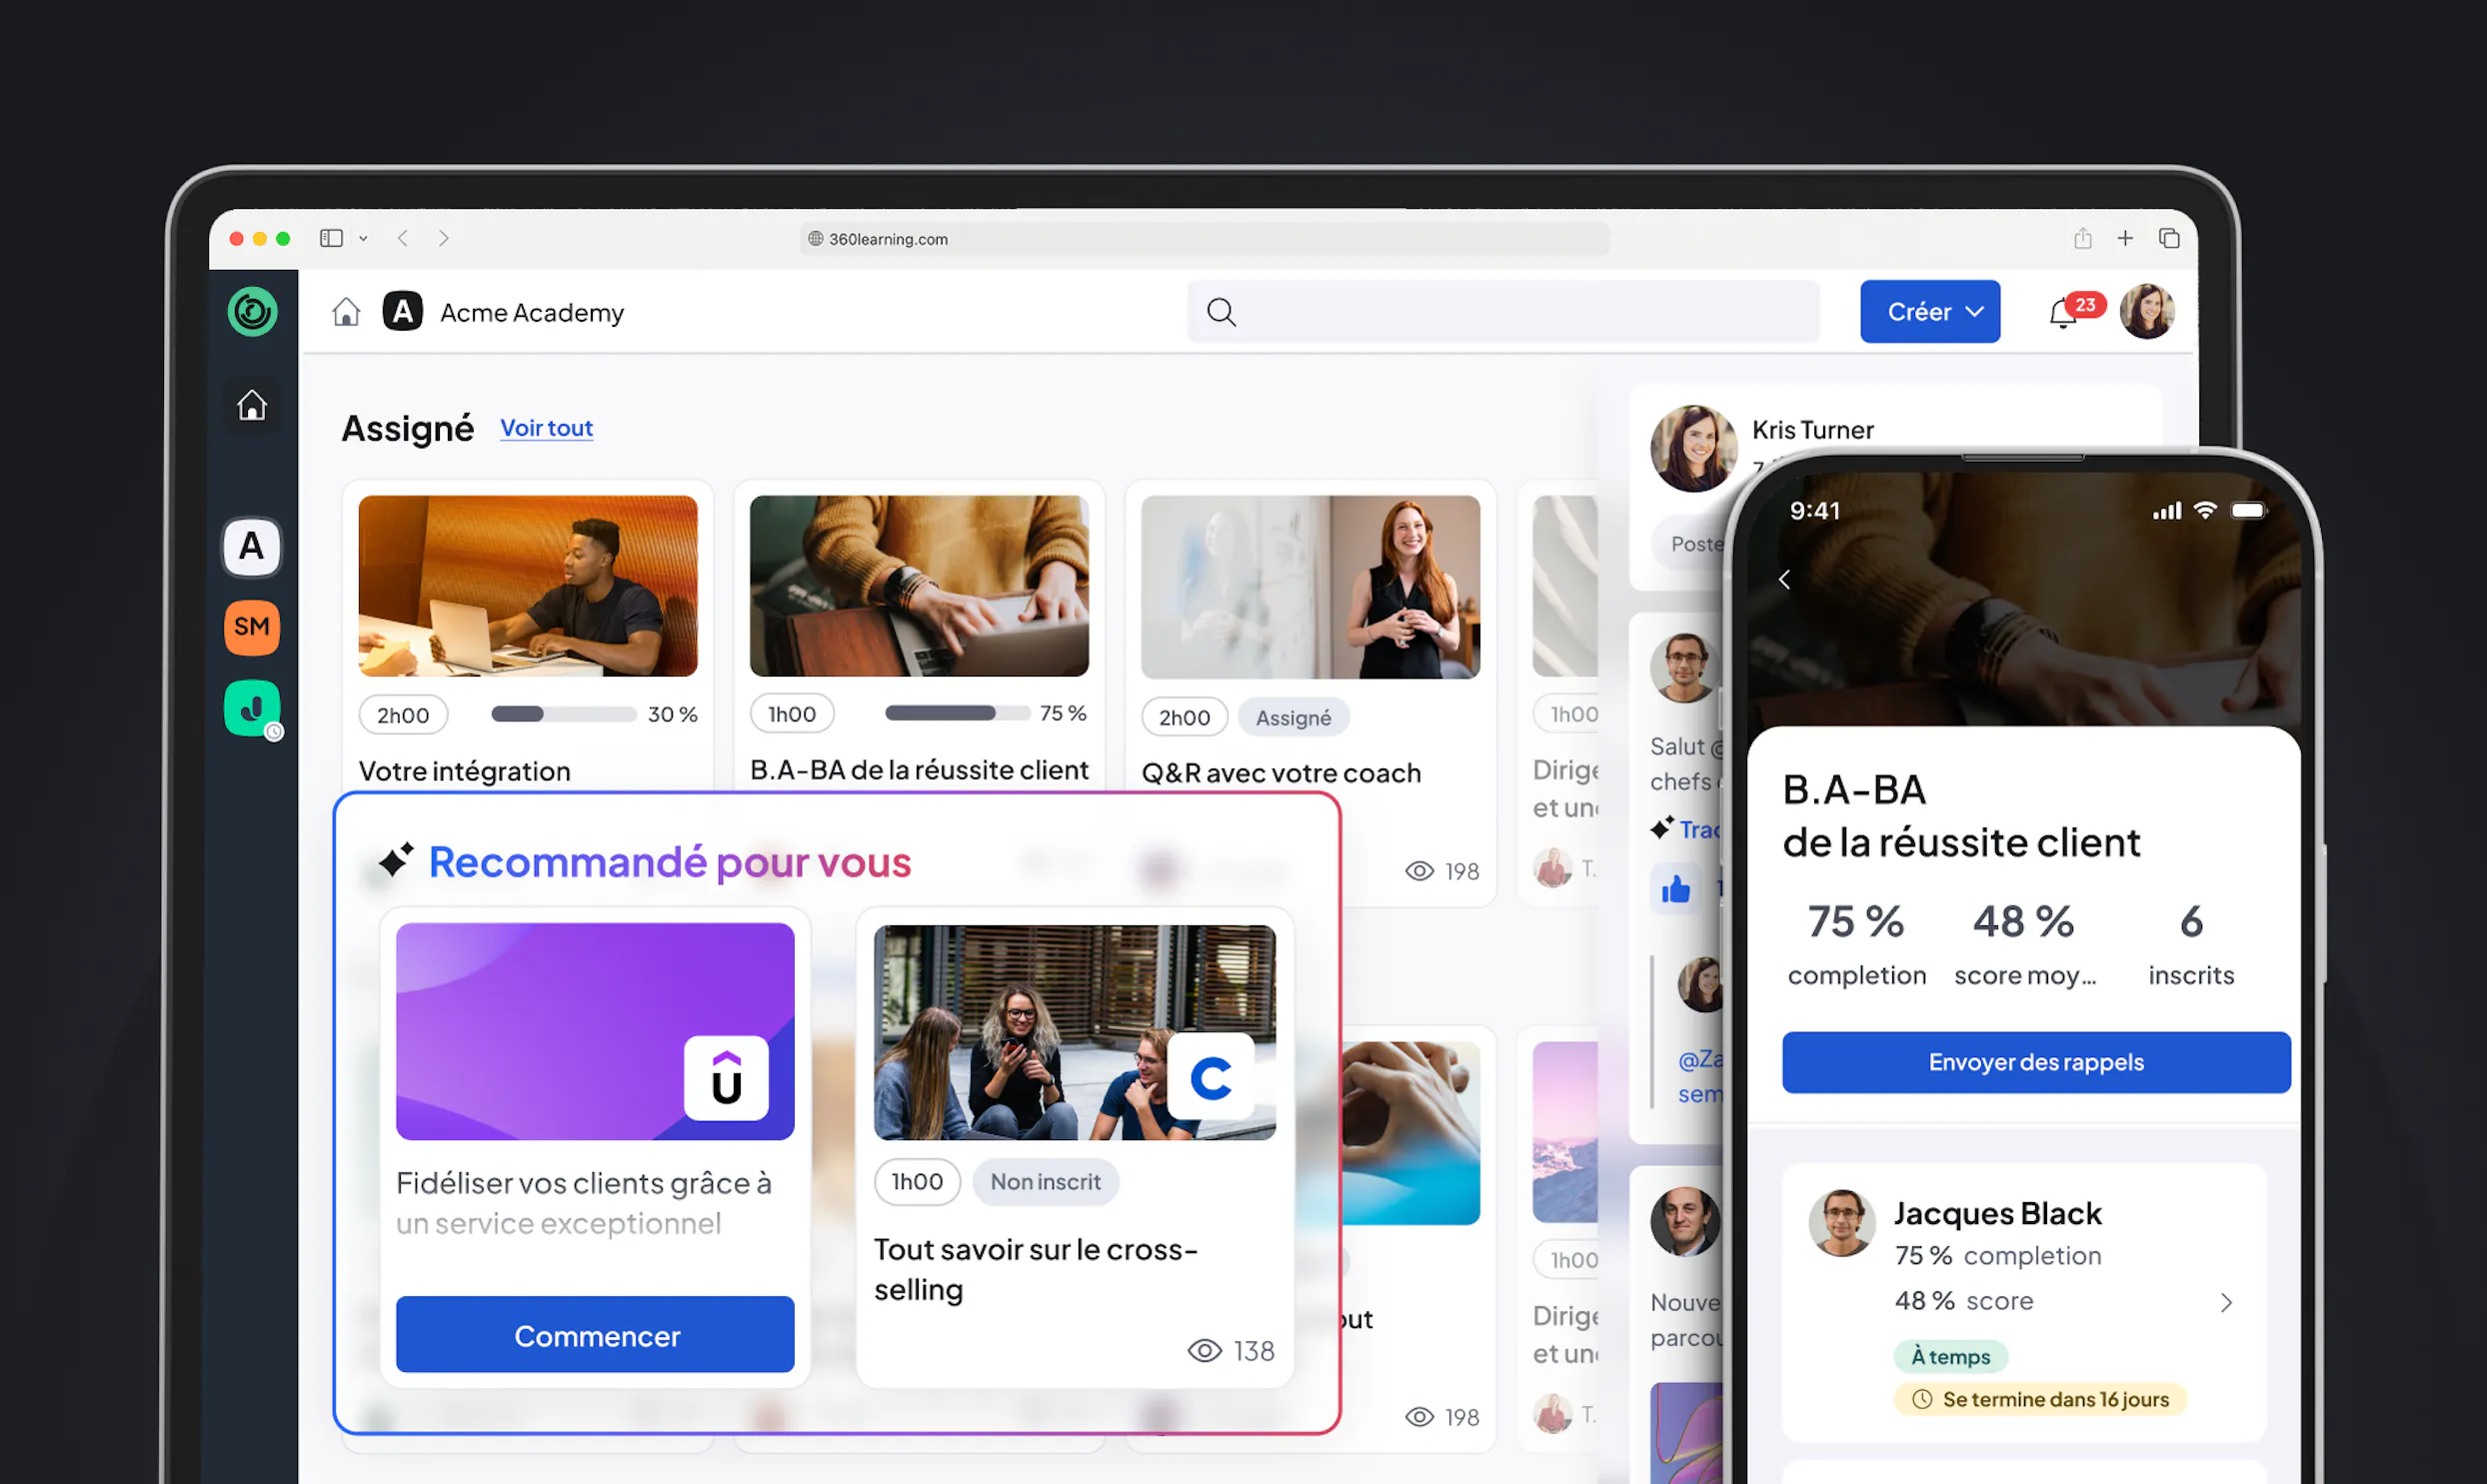This screenshot has width=2487, height=1484.
Task: Click Kris Turner's profile photo
Action: pyautogui.click(x=1694, y=449)
